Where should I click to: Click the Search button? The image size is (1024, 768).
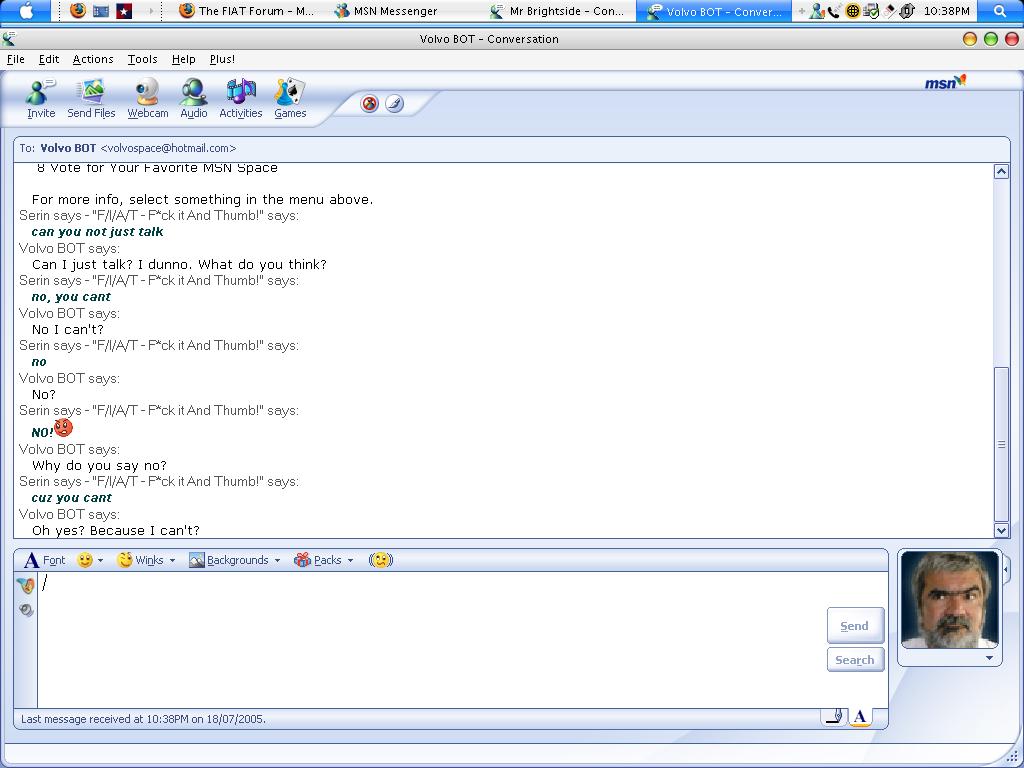[855, 660]
